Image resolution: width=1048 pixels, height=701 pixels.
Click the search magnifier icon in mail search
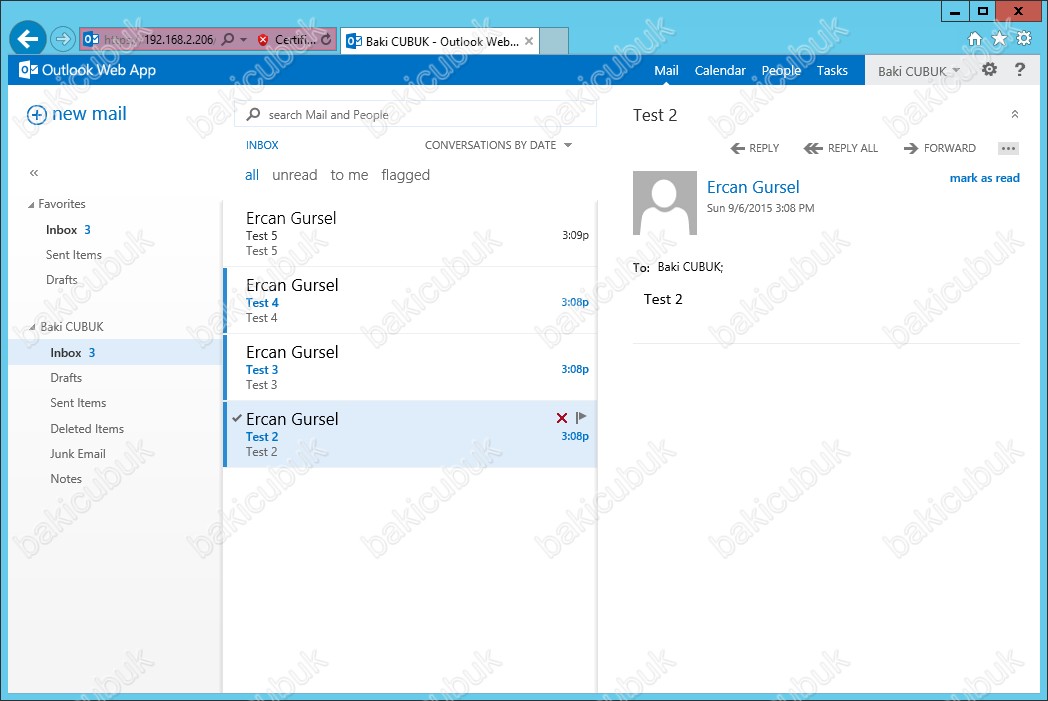point(253,114)
